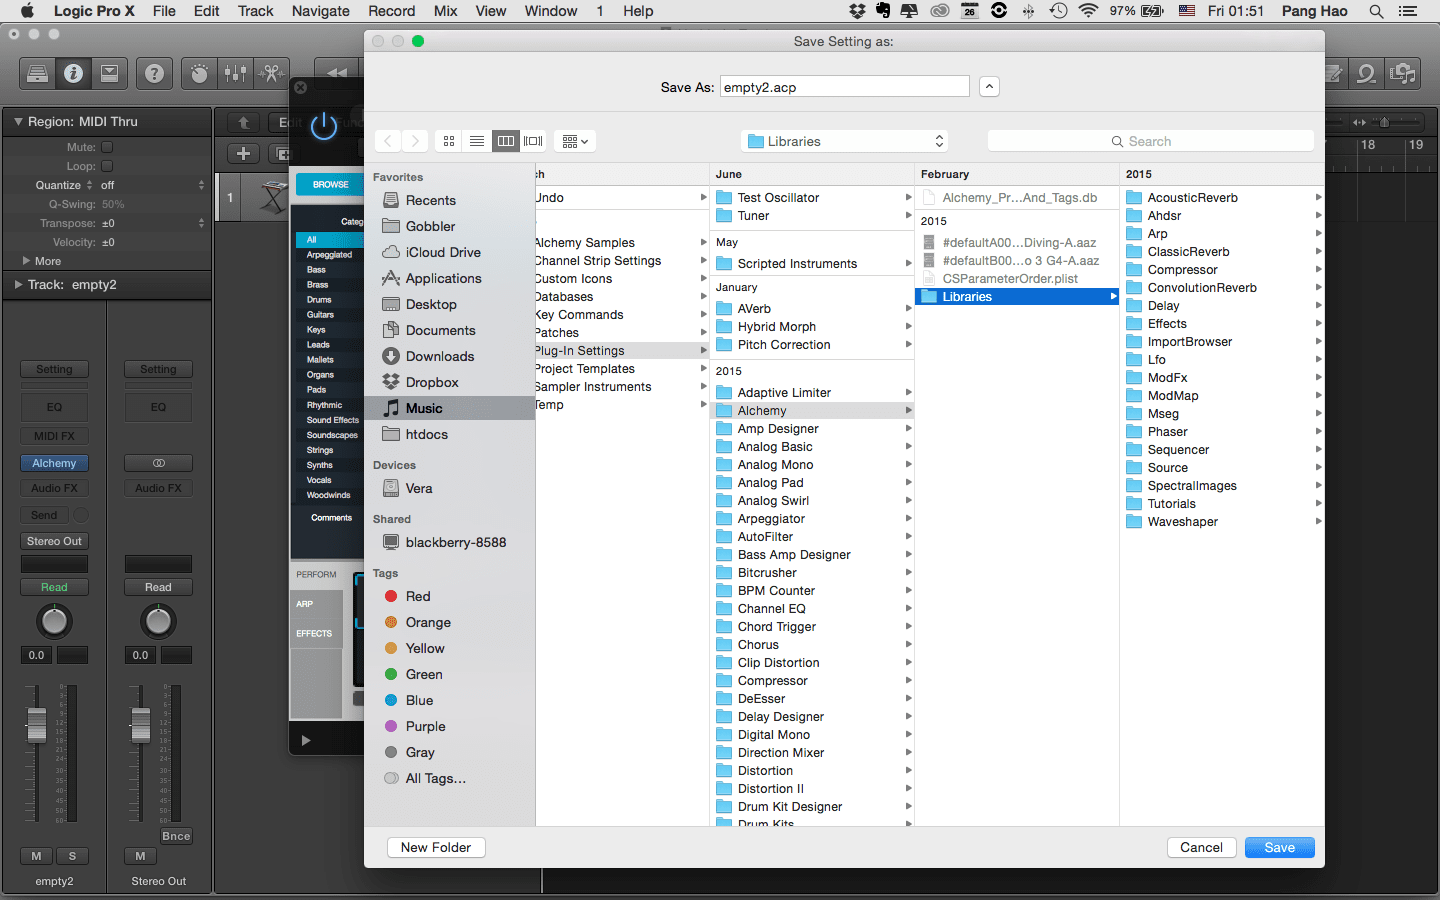Open Spotlight search in the menu bar
This screenshot has width=1440, height=900.
click(x=1376, y=11)
